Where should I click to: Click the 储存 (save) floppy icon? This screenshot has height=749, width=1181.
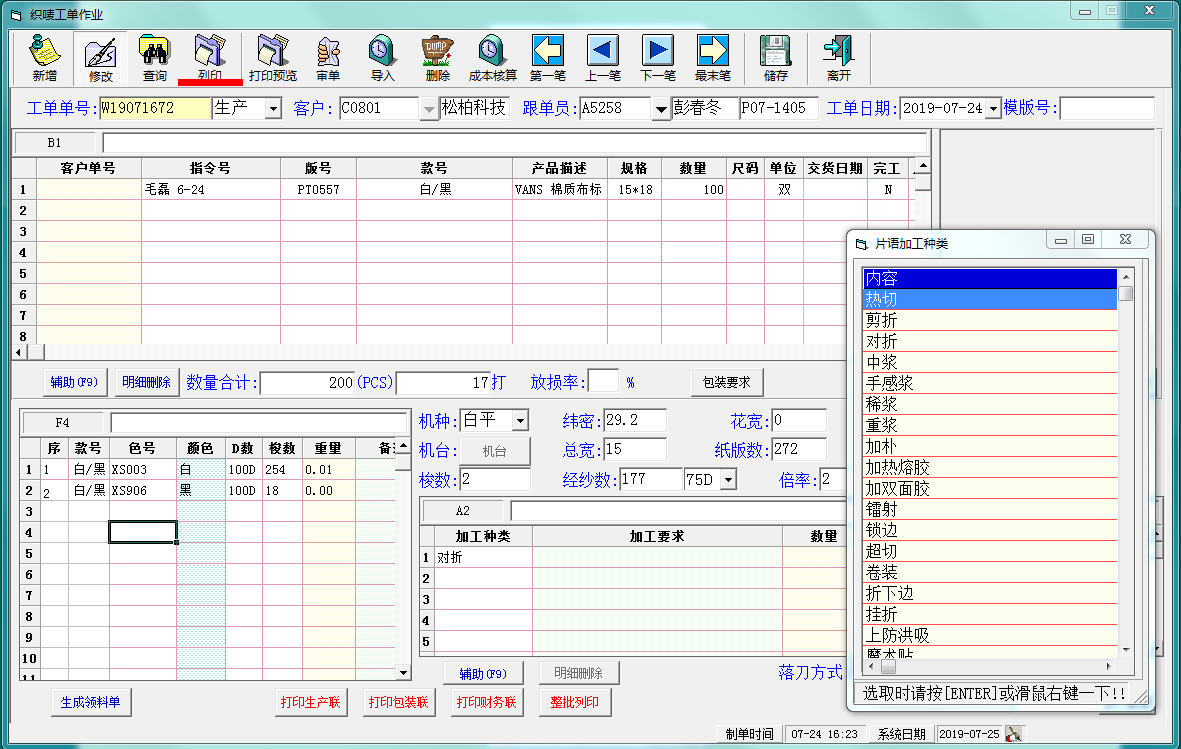pyautogui.click(x=775, y=58)
